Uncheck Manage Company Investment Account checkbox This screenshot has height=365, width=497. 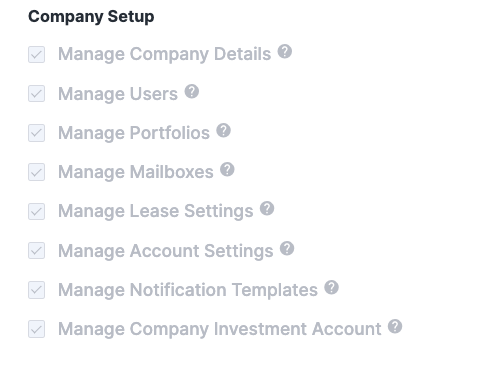click(x=36, y=329)
